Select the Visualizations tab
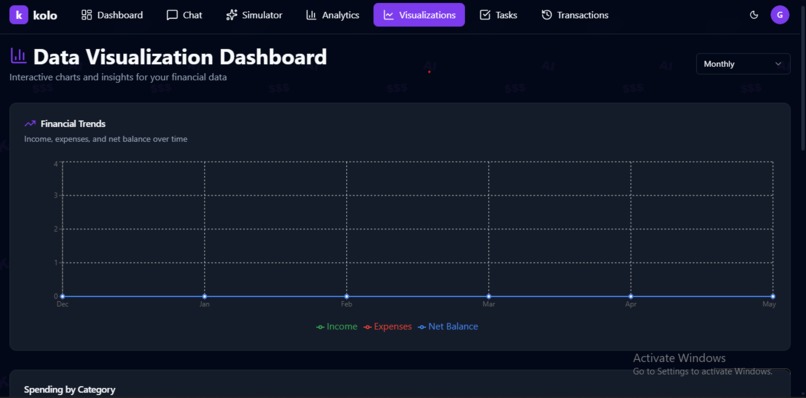 coord(419,15)
